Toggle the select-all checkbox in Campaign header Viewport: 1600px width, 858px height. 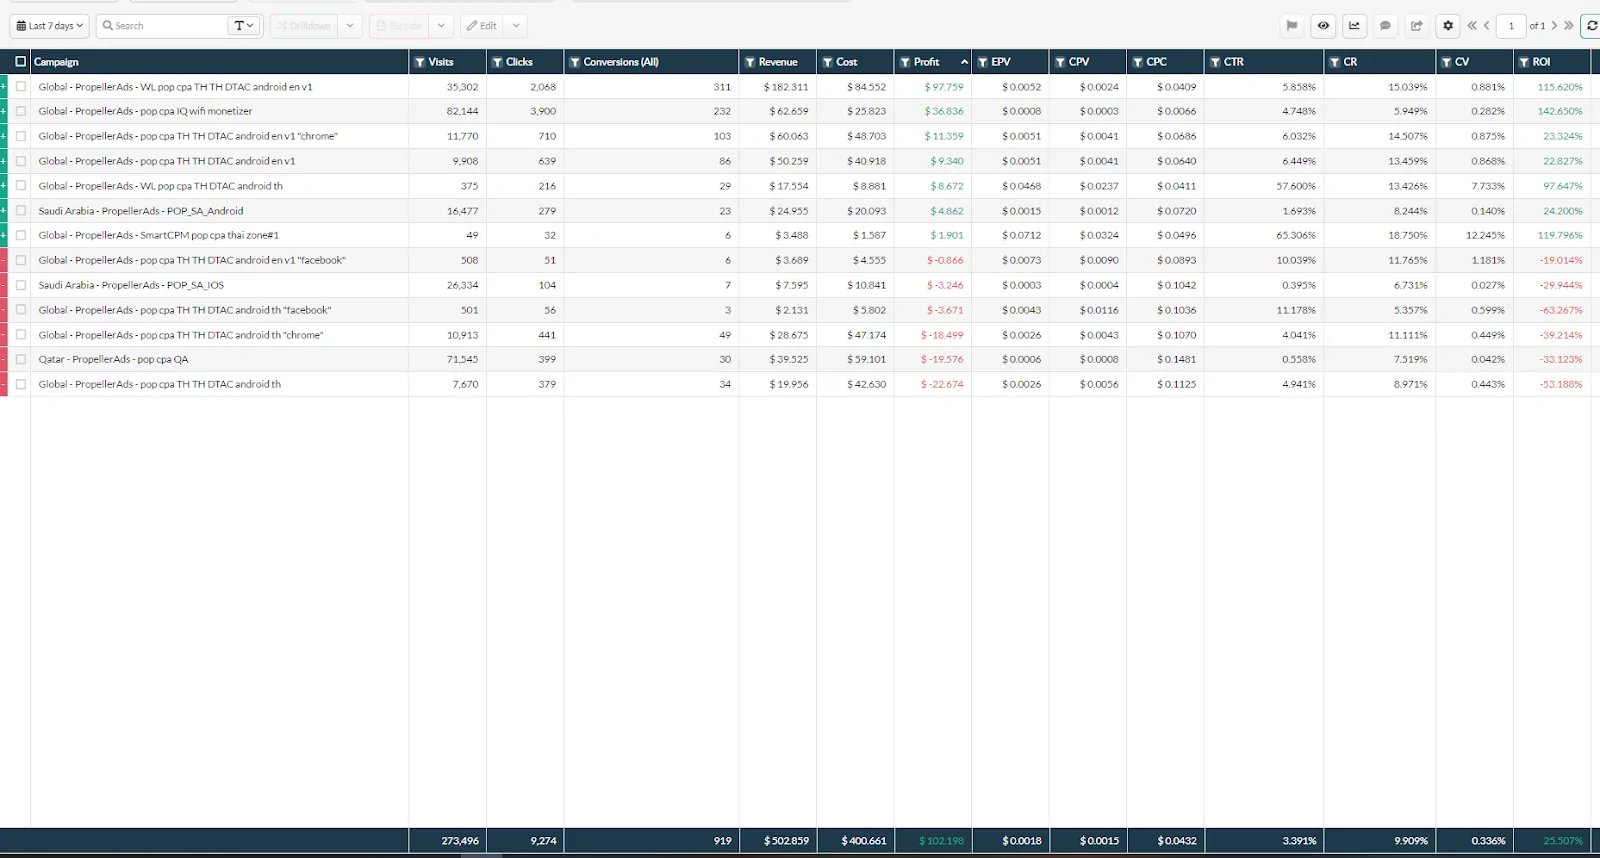point(20,62)
